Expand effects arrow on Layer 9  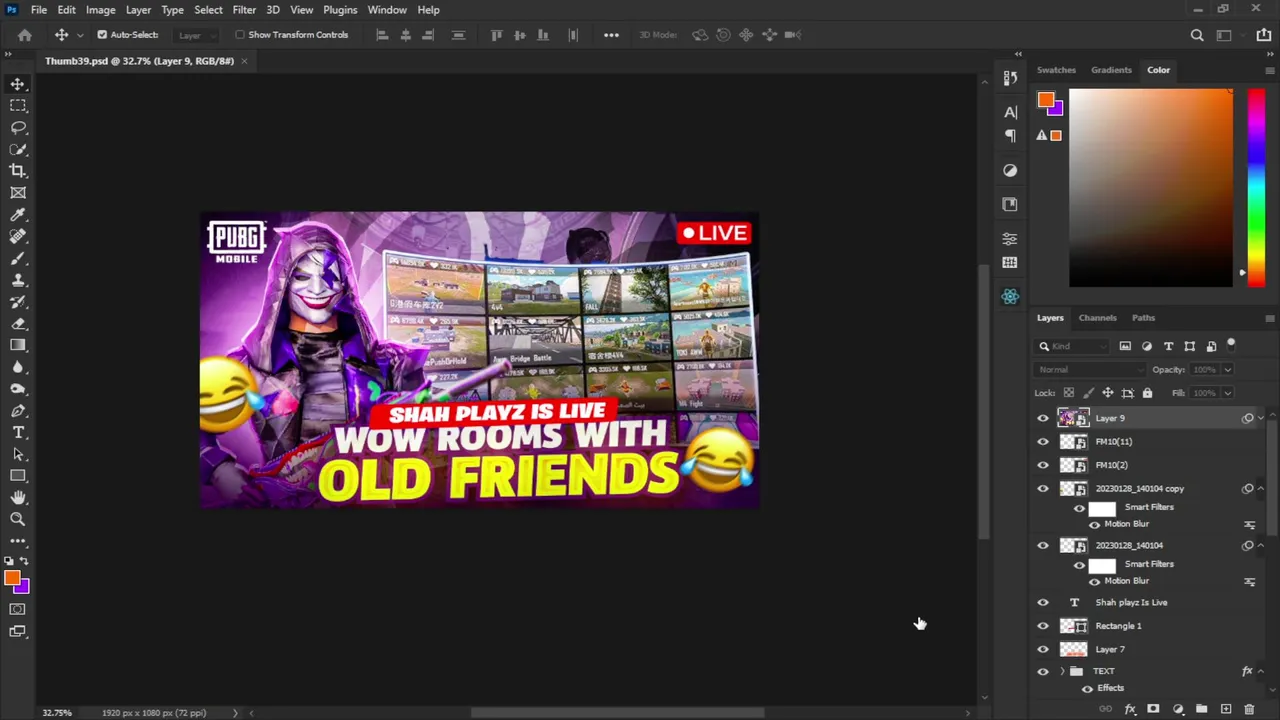[x=1260, y=418]
